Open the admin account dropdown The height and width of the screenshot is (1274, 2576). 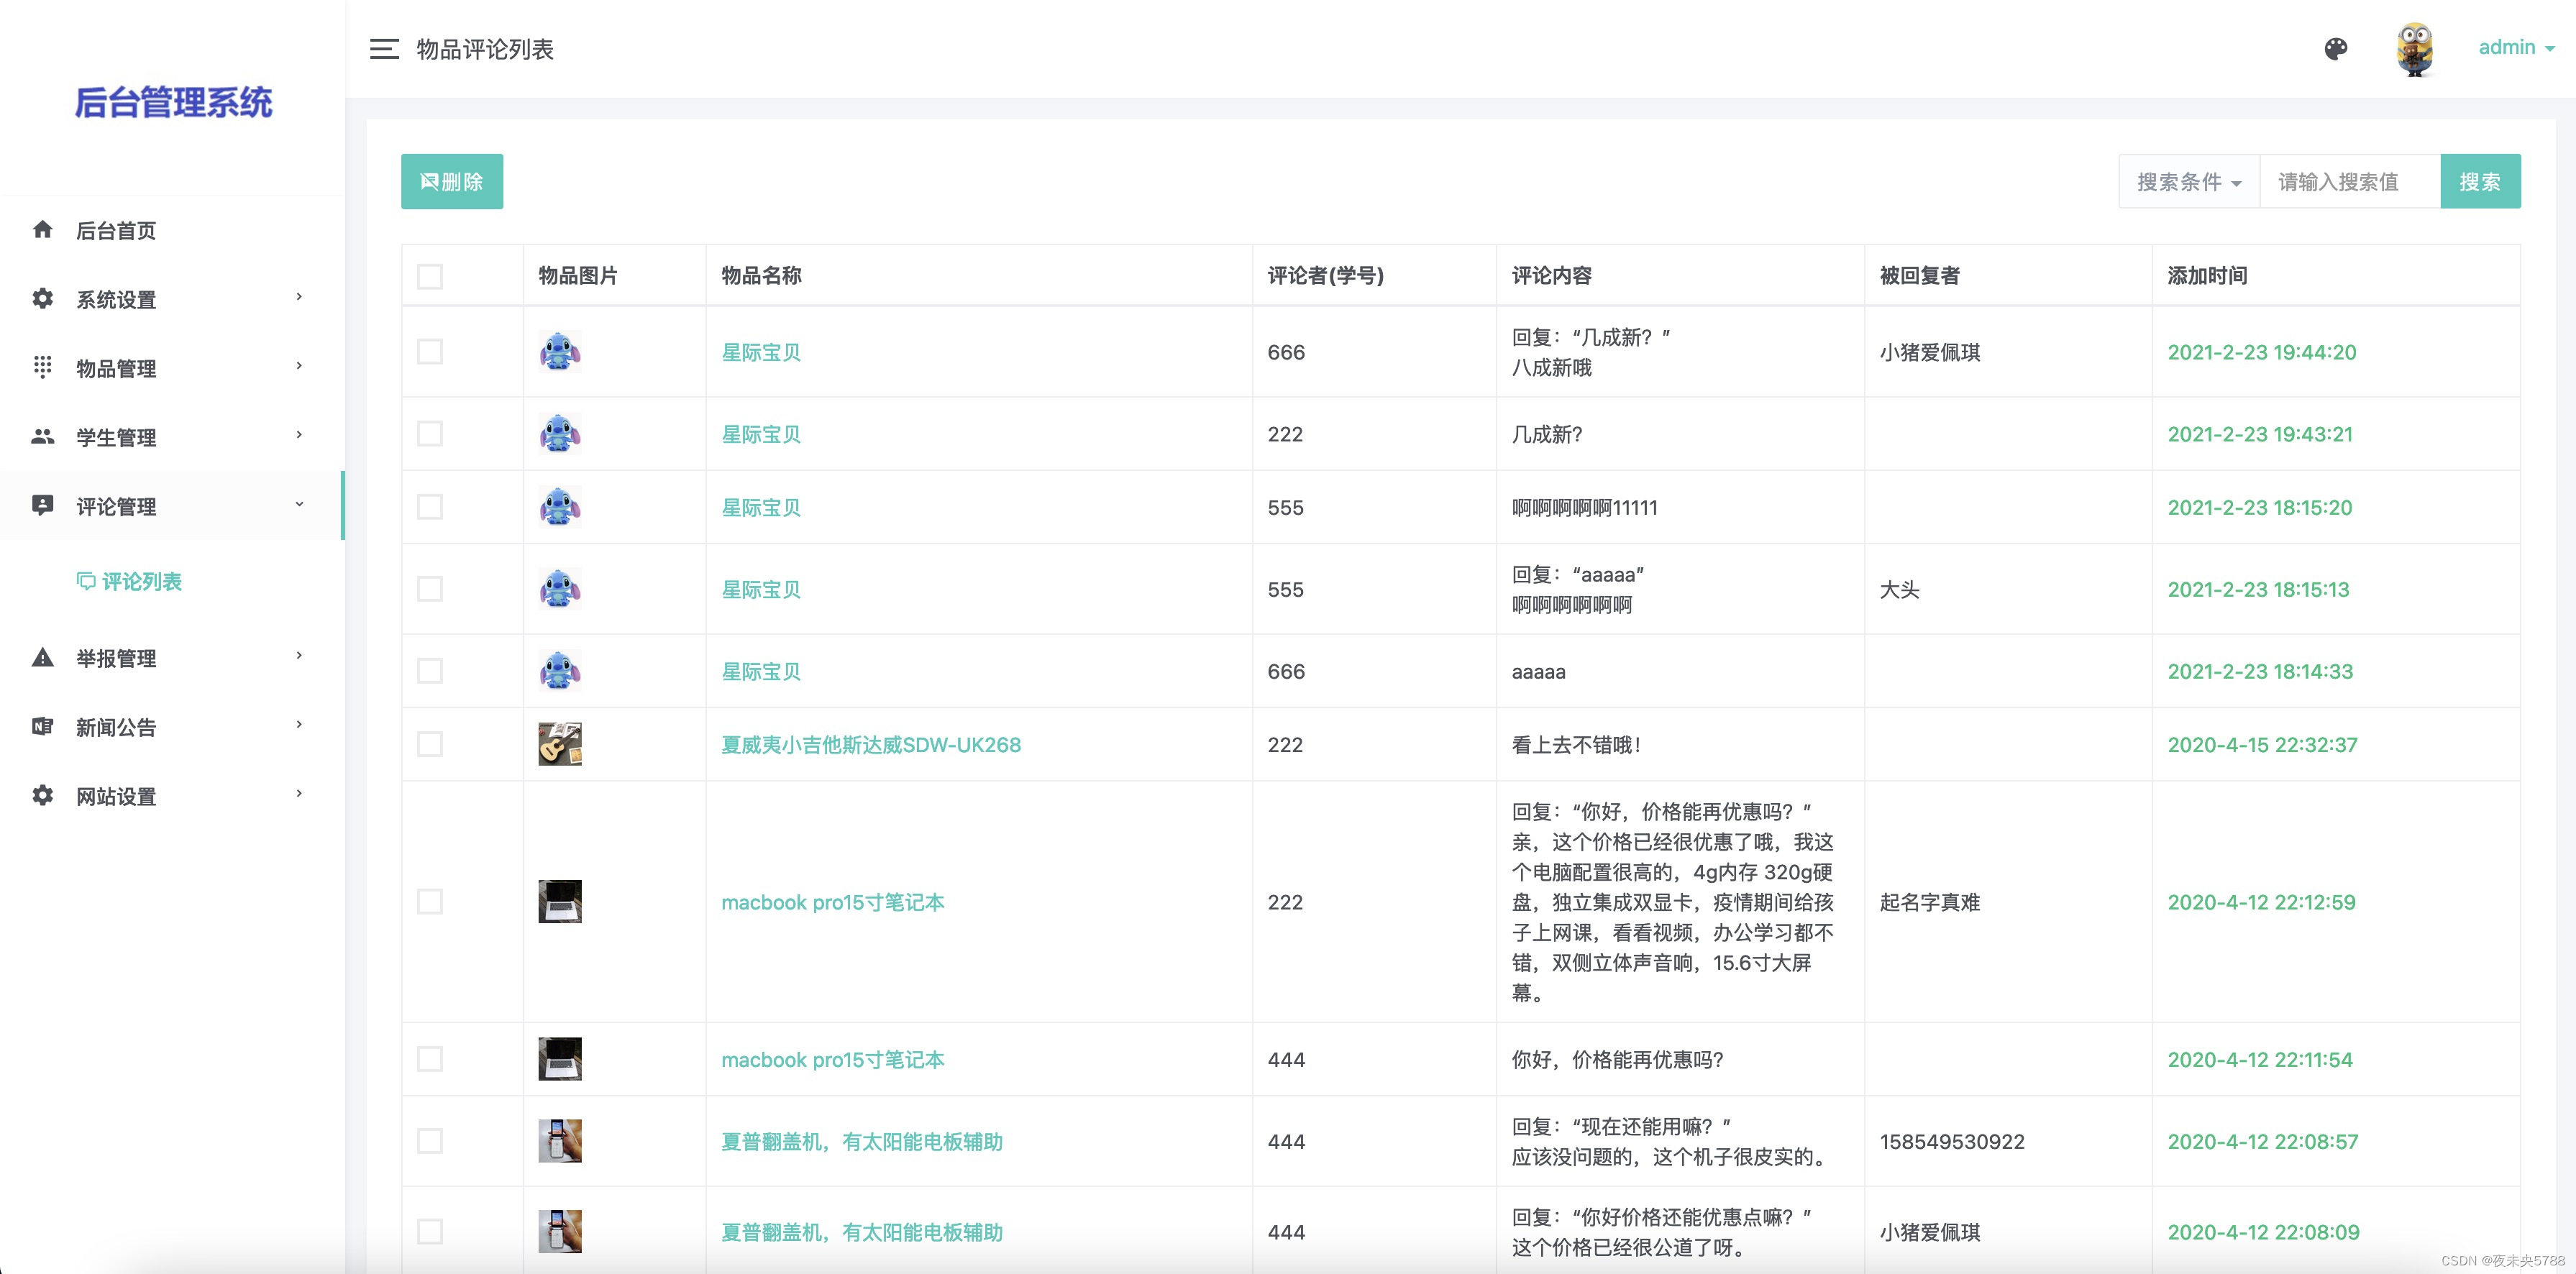click(x=2515, y=48)
